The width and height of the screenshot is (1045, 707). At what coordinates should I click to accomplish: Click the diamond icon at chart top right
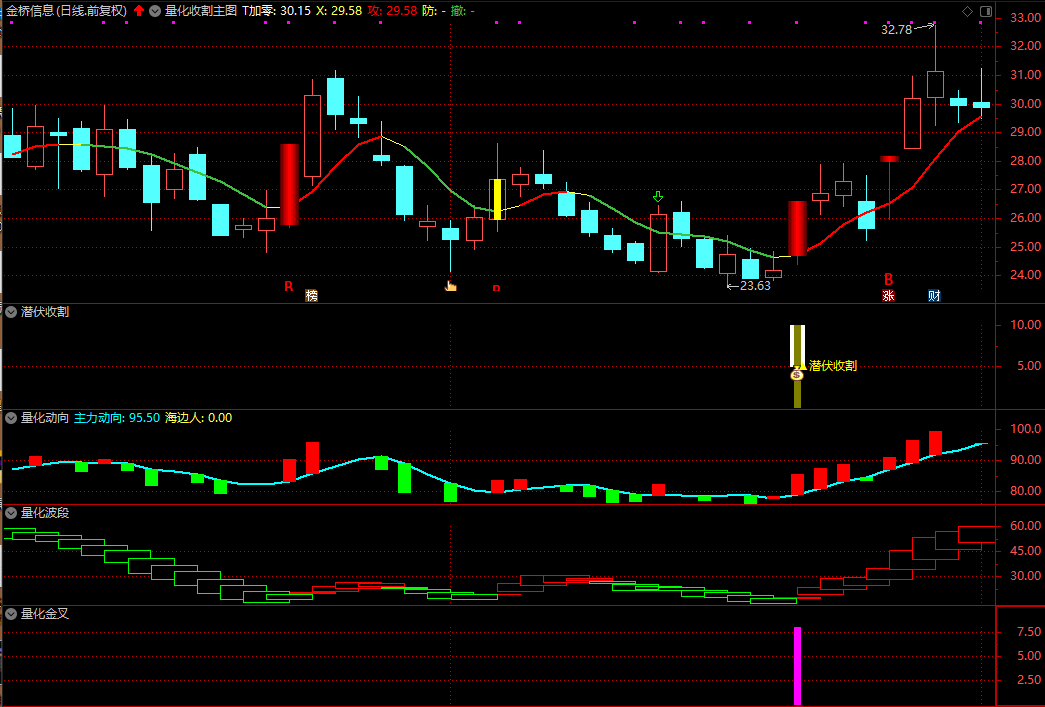[x=967, y=11]
